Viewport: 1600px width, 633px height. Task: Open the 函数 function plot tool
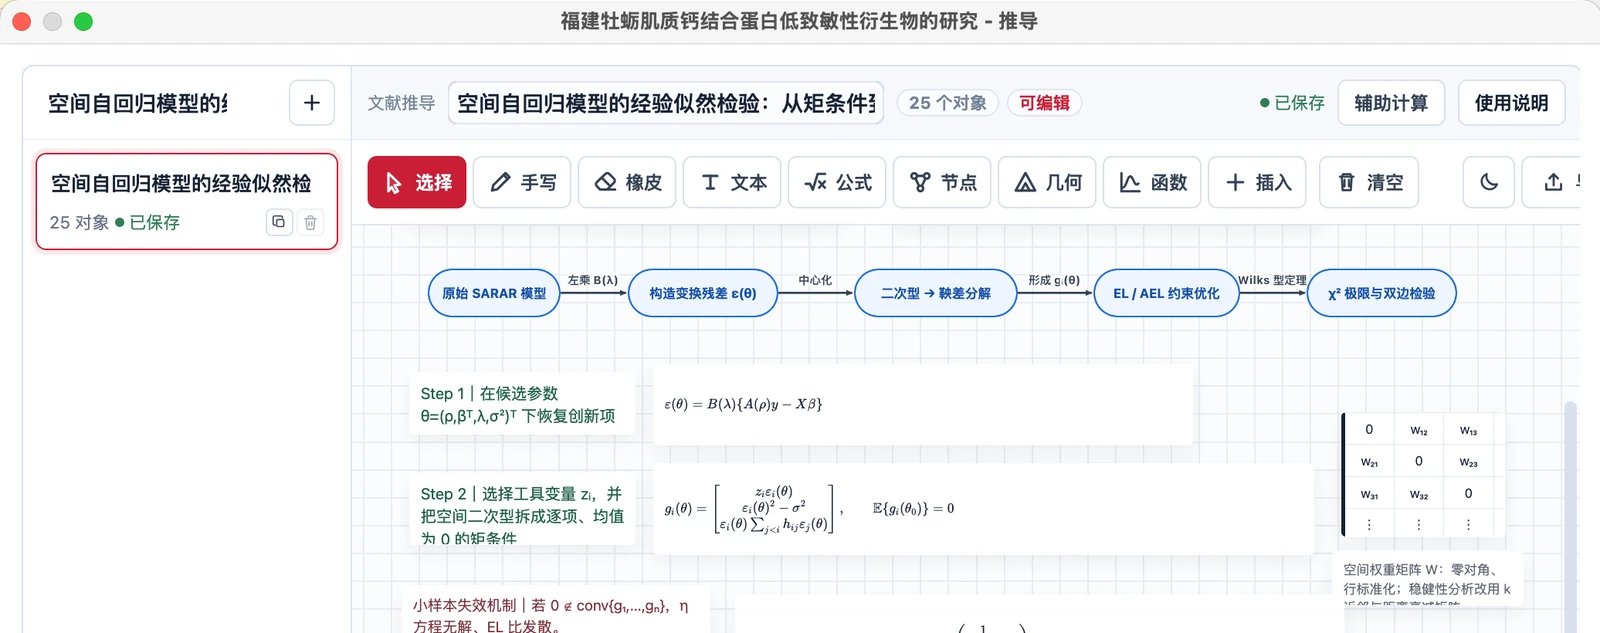point(1152,182)
